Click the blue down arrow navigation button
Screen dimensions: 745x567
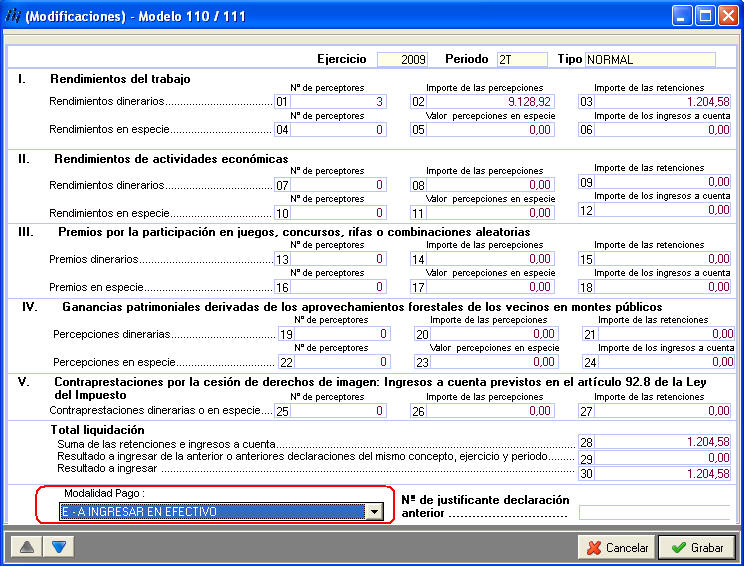[59, 547]
